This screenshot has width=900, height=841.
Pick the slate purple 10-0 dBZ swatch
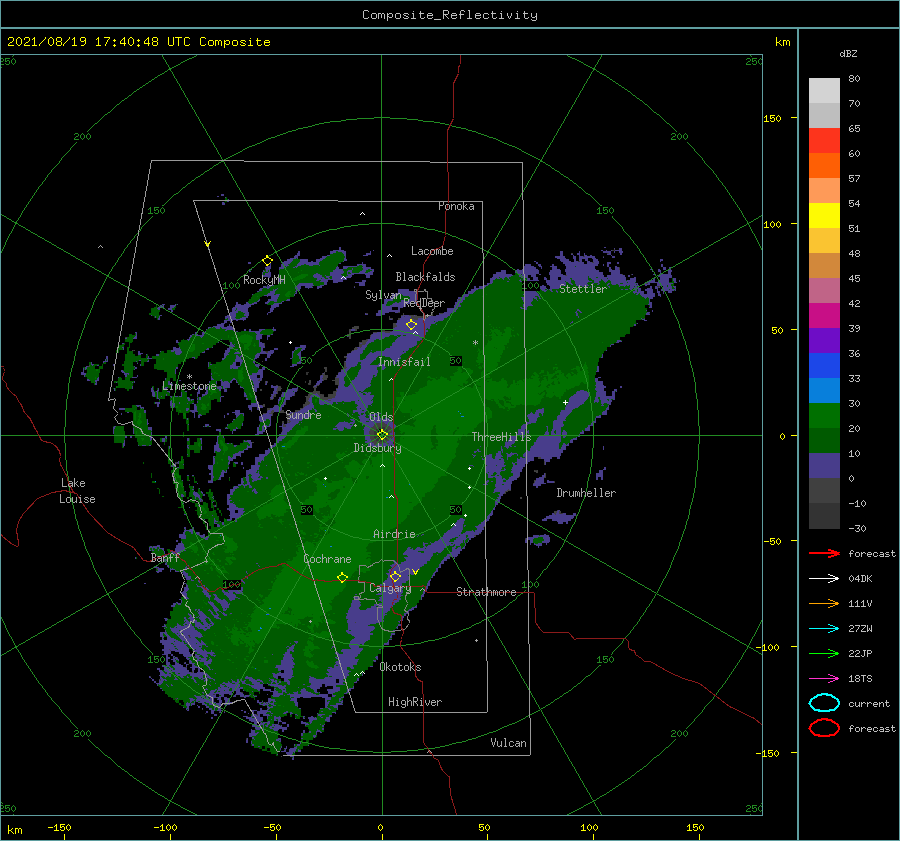pos(824,466)
